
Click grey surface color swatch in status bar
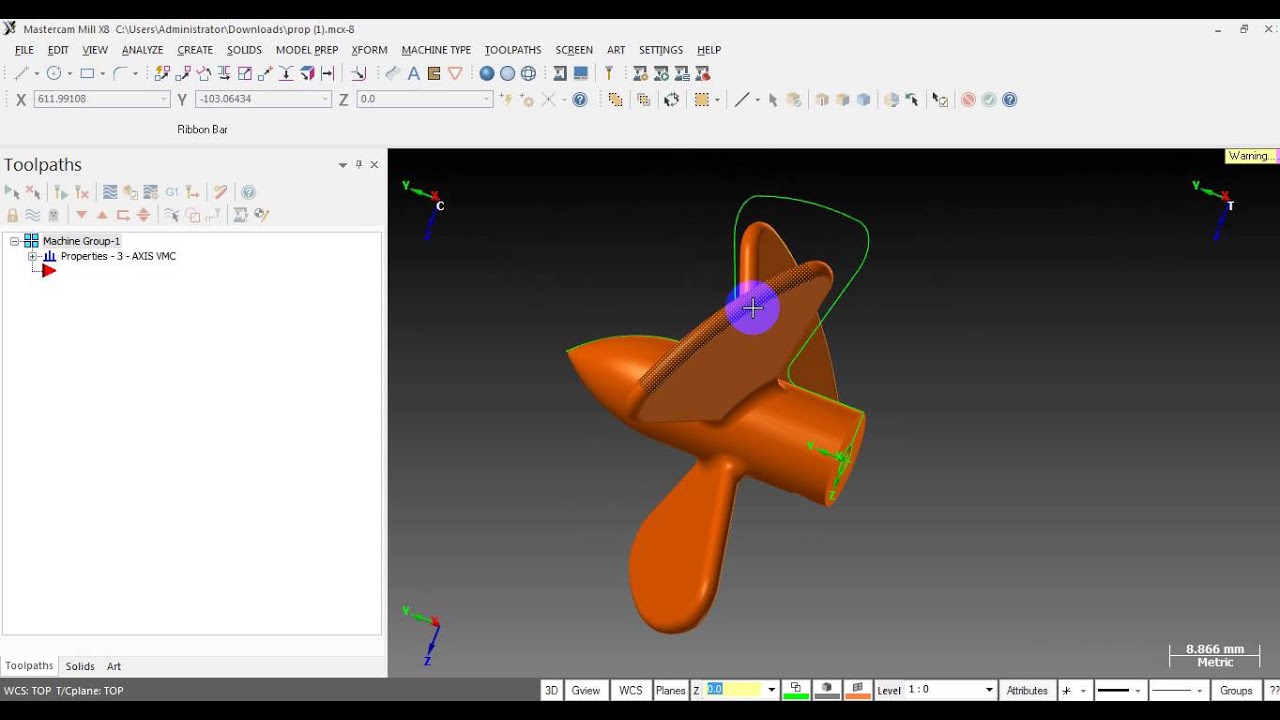click(x=827, y=690)
